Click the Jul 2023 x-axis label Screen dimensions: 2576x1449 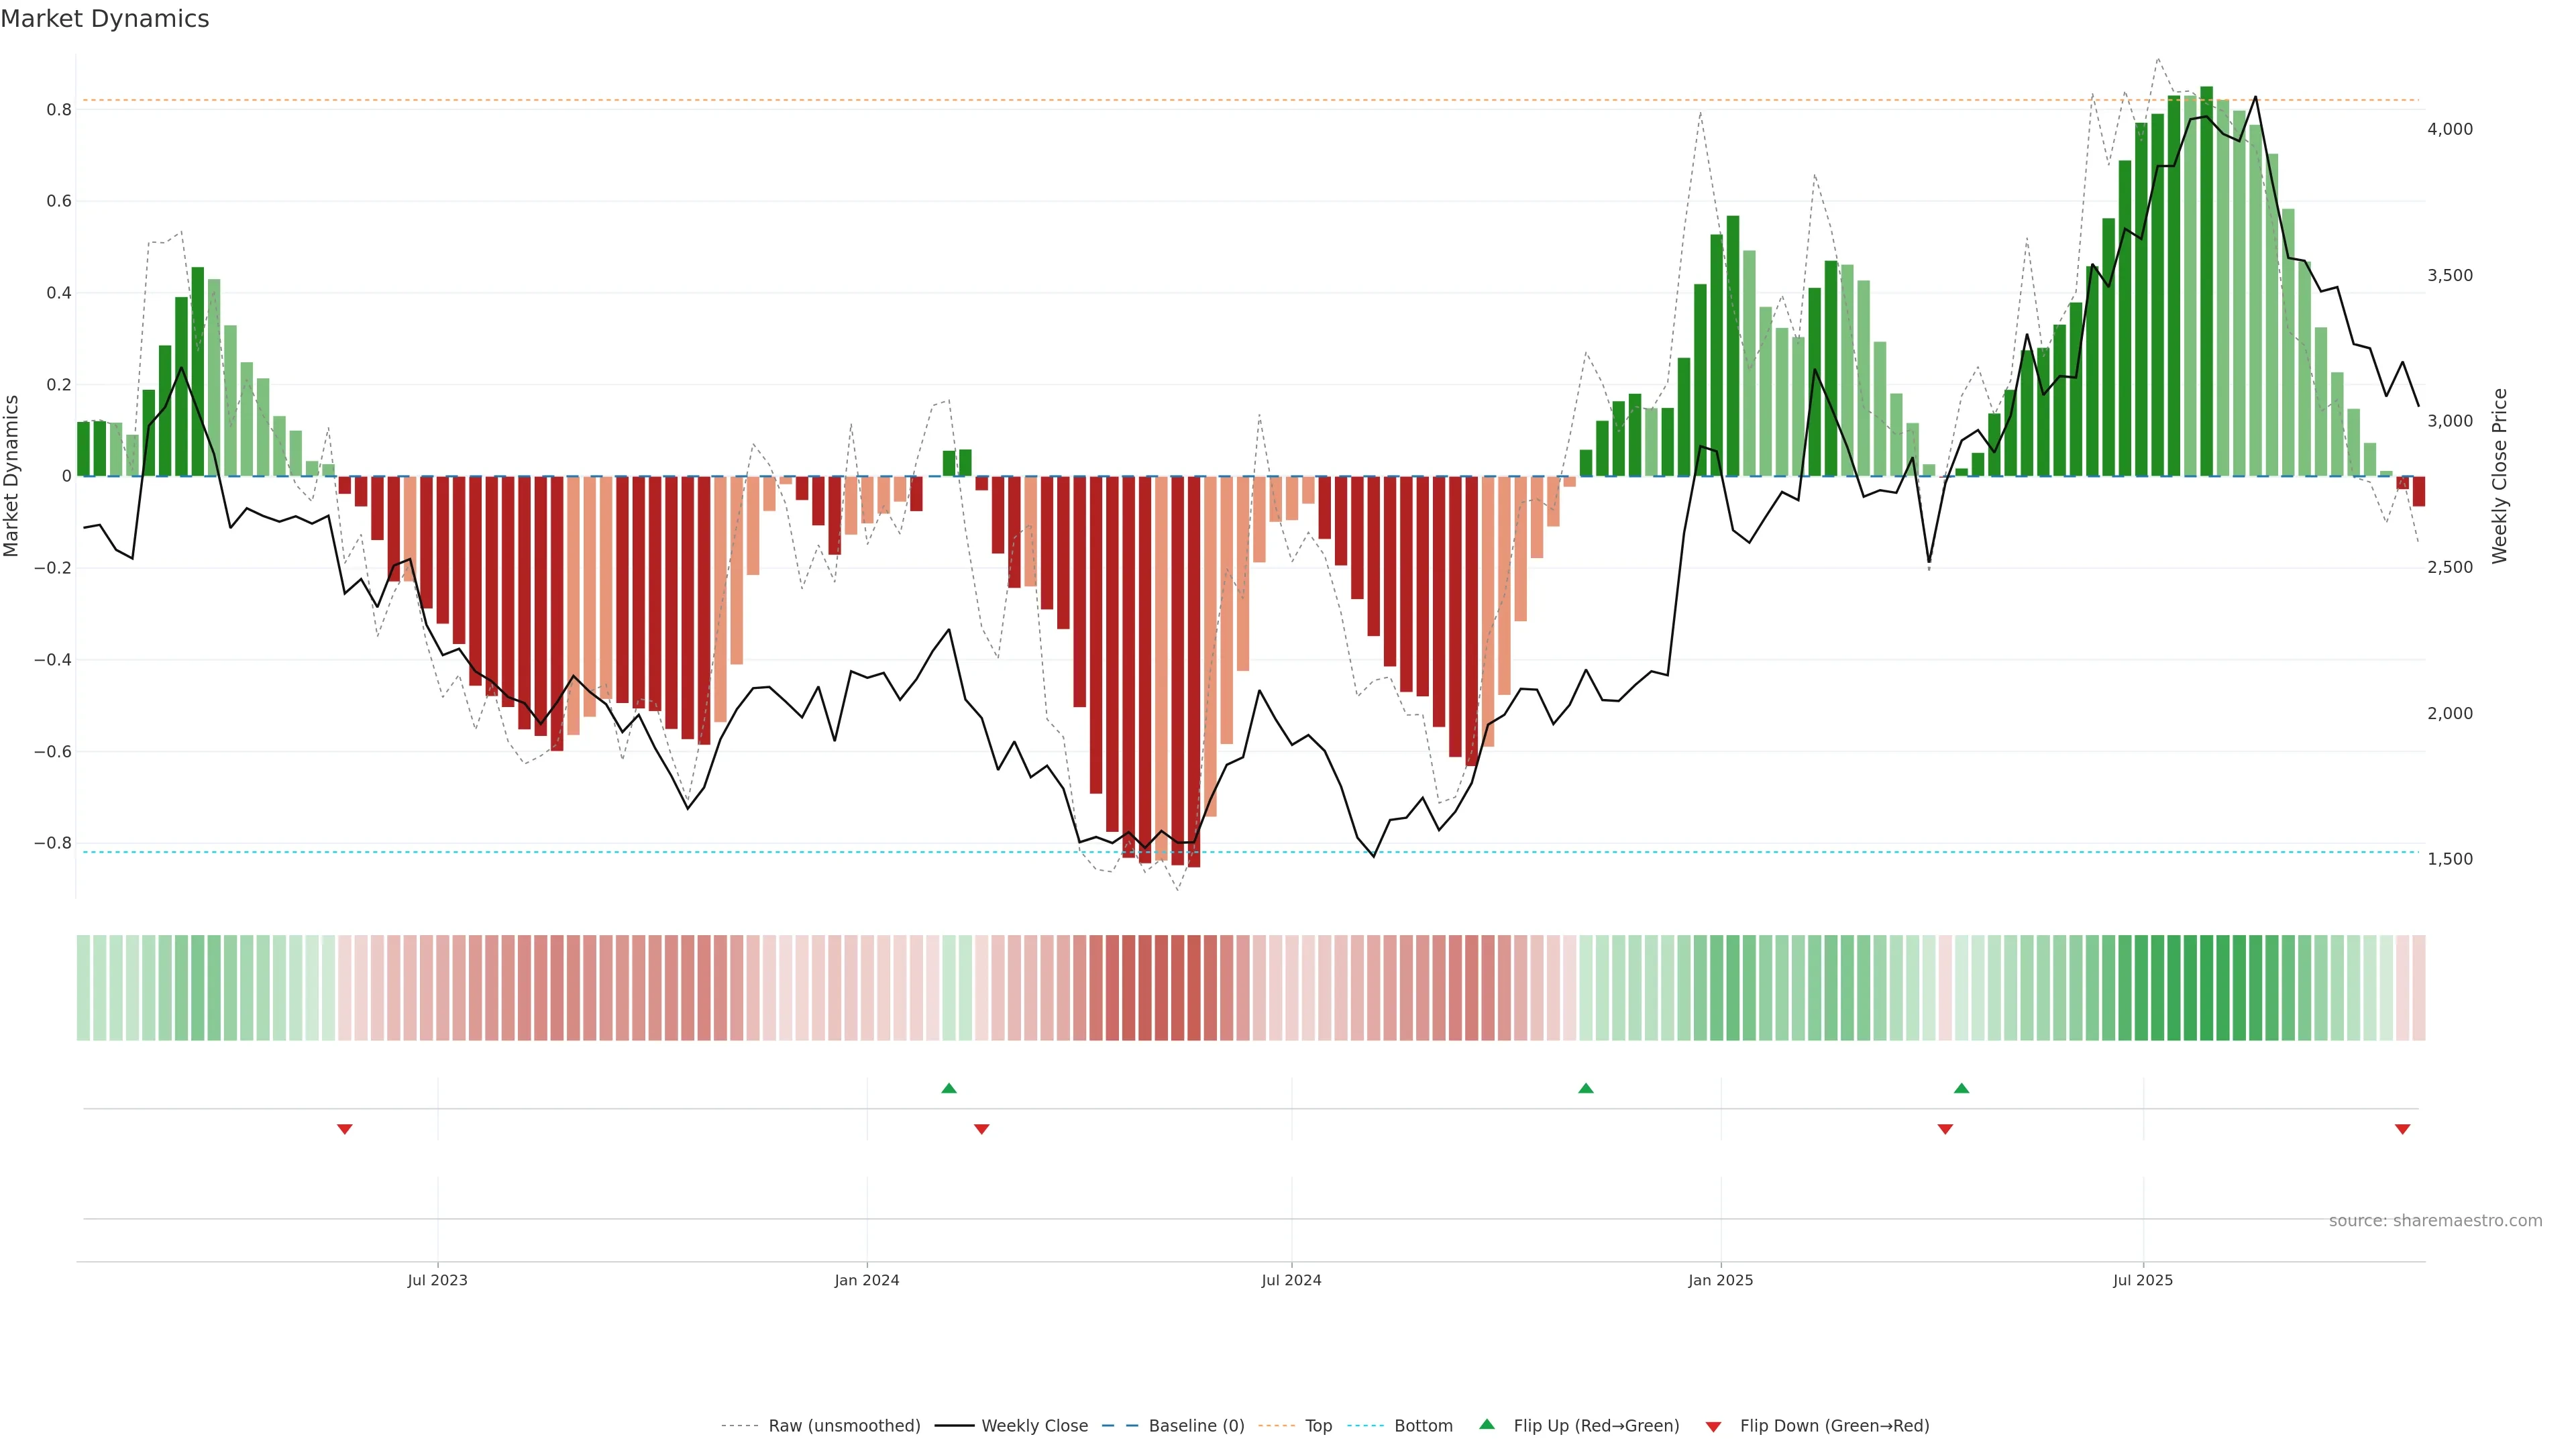coord(437,1280)
